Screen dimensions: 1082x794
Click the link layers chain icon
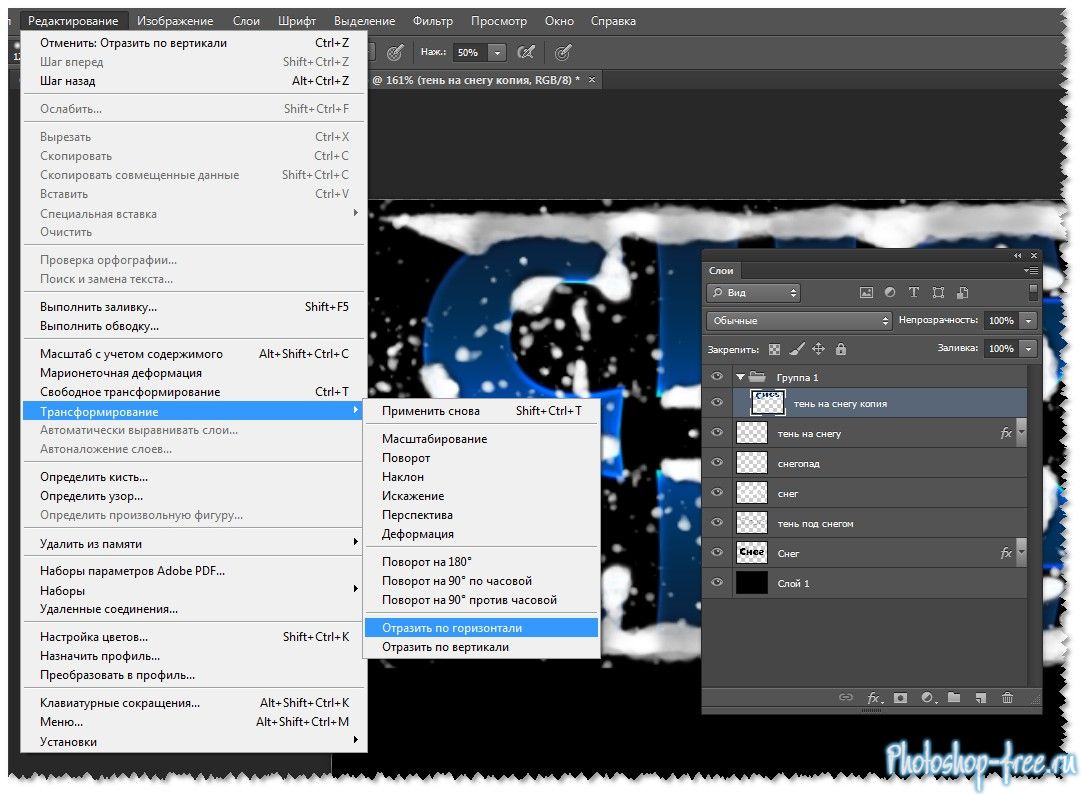tap(845, 698)
